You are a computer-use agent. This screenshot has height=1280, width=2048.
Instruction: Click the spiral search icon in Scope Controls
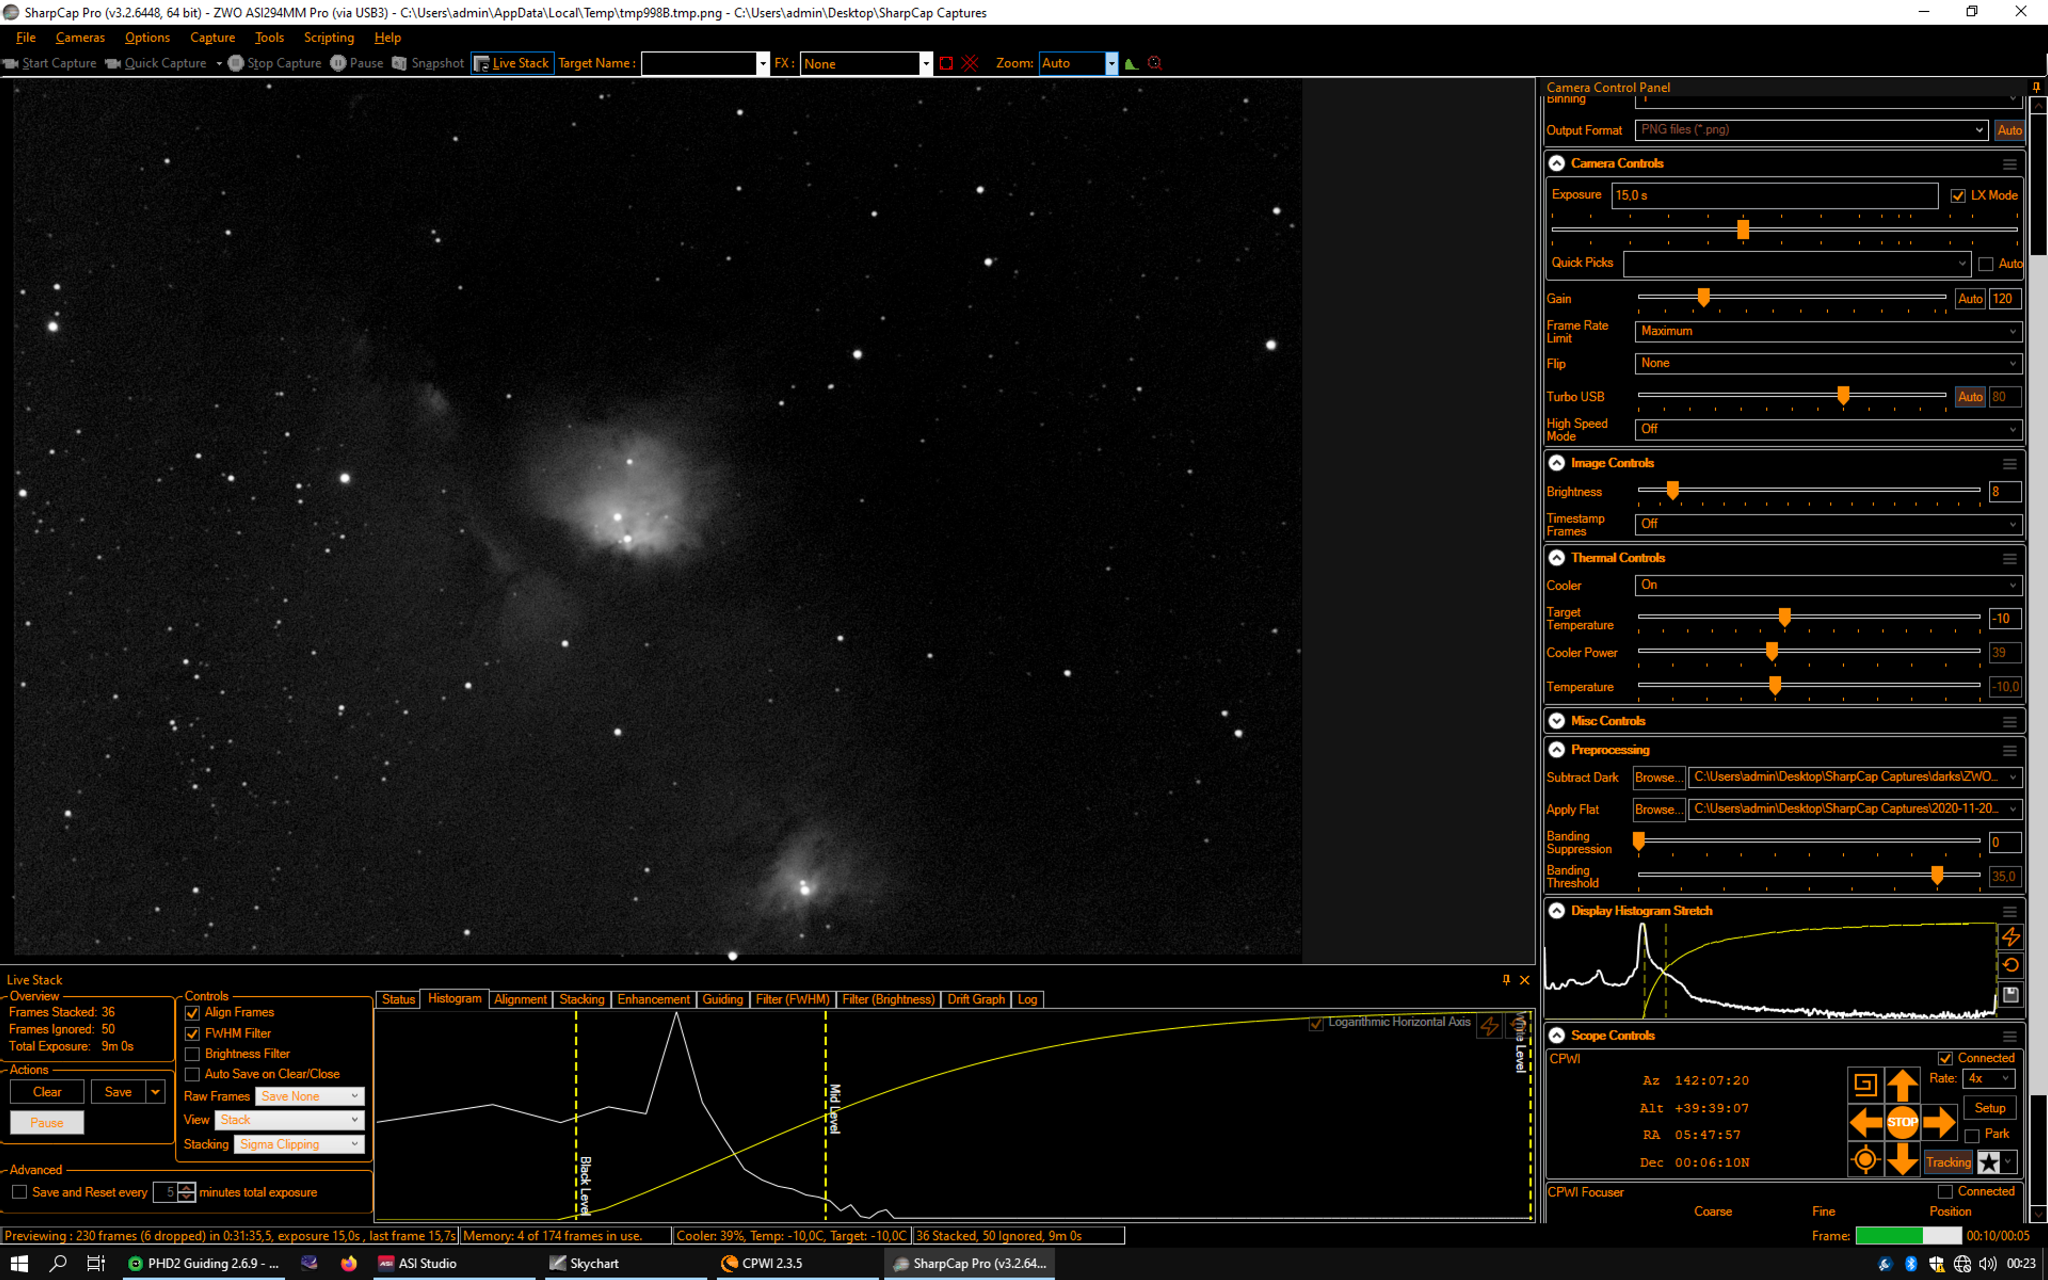[x=1865, y=1085]
